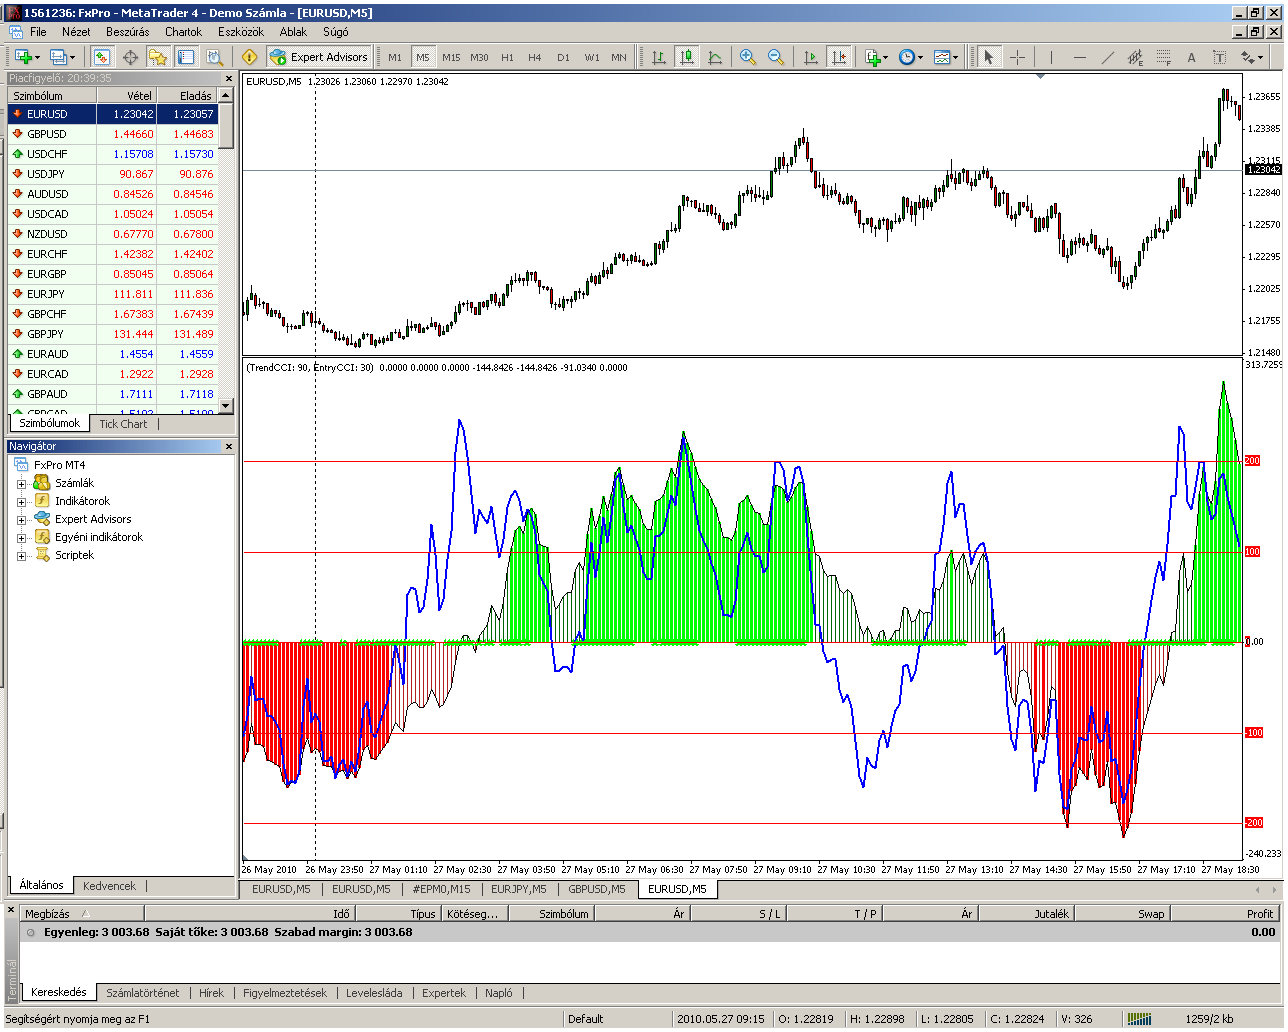Screen dimensions: 1288x1032
Task: Switch chart to M15 timeframe
Action: pyautogui.click(x=451, y=57)
